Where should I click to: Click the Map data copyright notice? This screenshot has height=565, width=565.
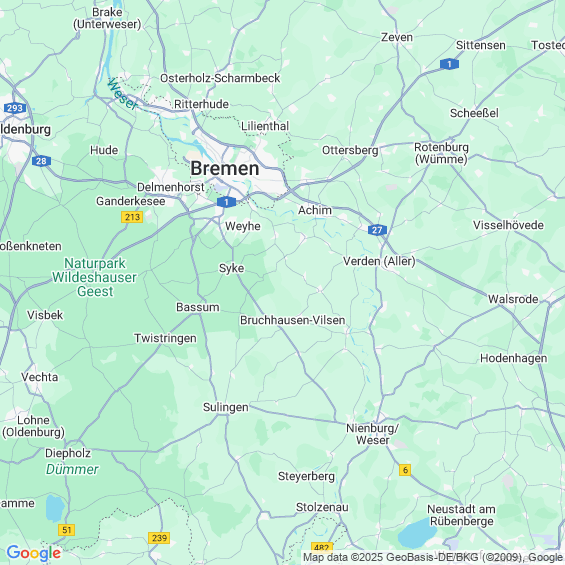(x=433, y=557)
